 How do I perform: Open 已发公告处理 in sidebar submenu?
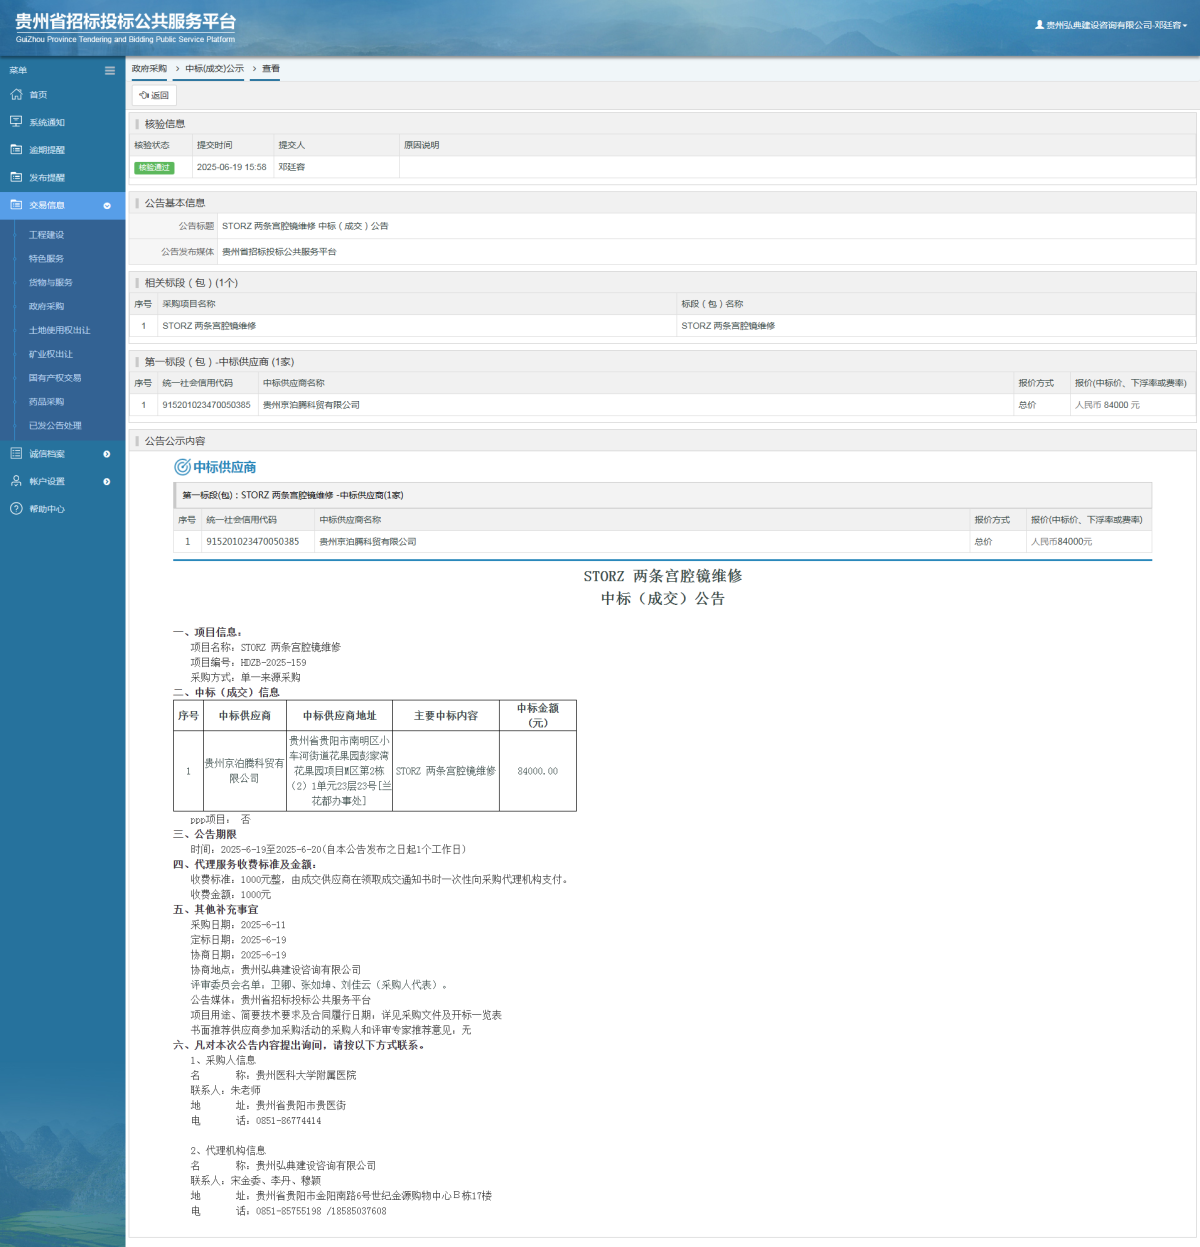(55, 426)
